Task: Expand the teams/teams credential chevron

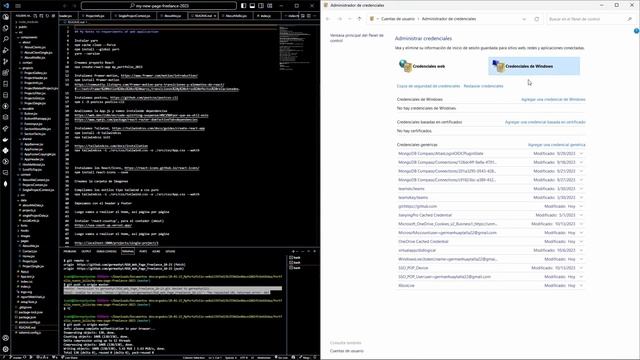Action: pos(581,189)
